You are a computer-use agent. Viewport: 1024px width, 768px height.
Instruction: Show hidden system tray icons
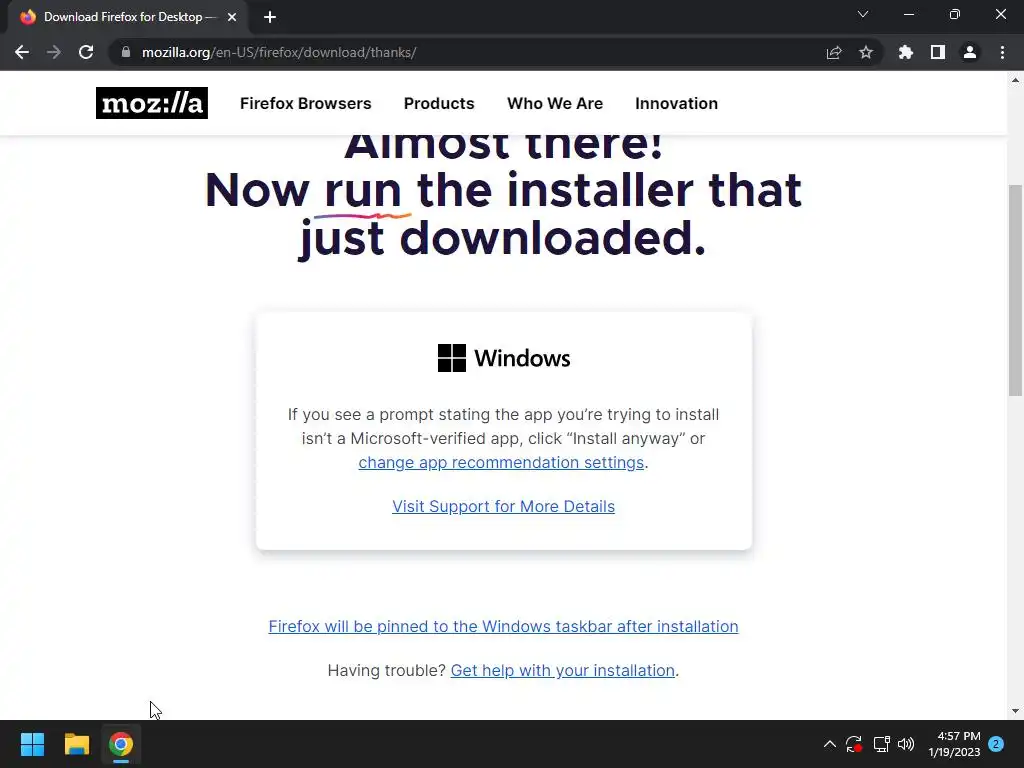click(829, 744)
